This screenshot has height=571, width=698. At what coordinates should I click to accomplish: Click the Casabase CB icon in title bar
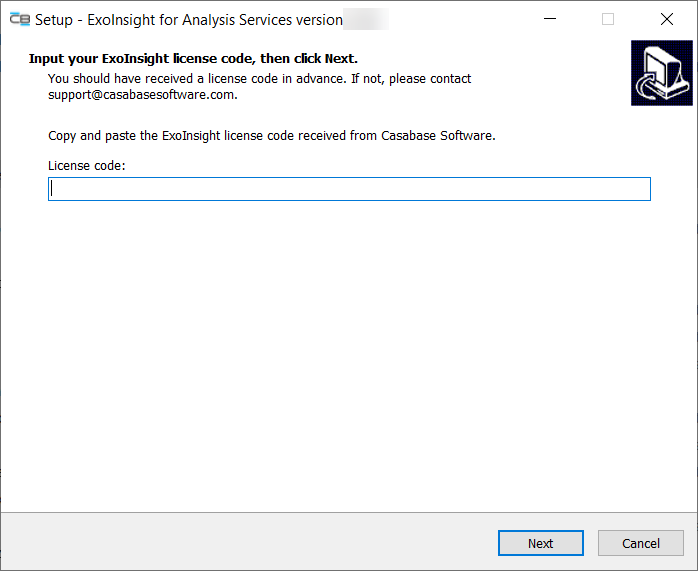19,19
